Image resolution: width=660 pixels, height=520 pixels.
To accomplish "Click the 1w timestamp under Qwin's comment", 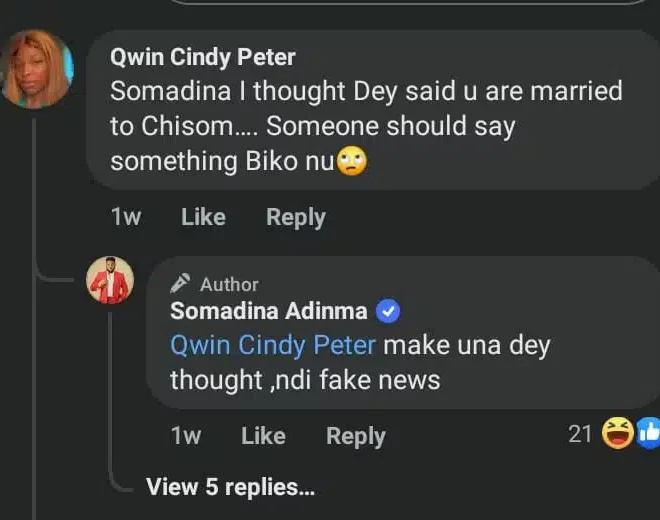I will pos(125,217).
